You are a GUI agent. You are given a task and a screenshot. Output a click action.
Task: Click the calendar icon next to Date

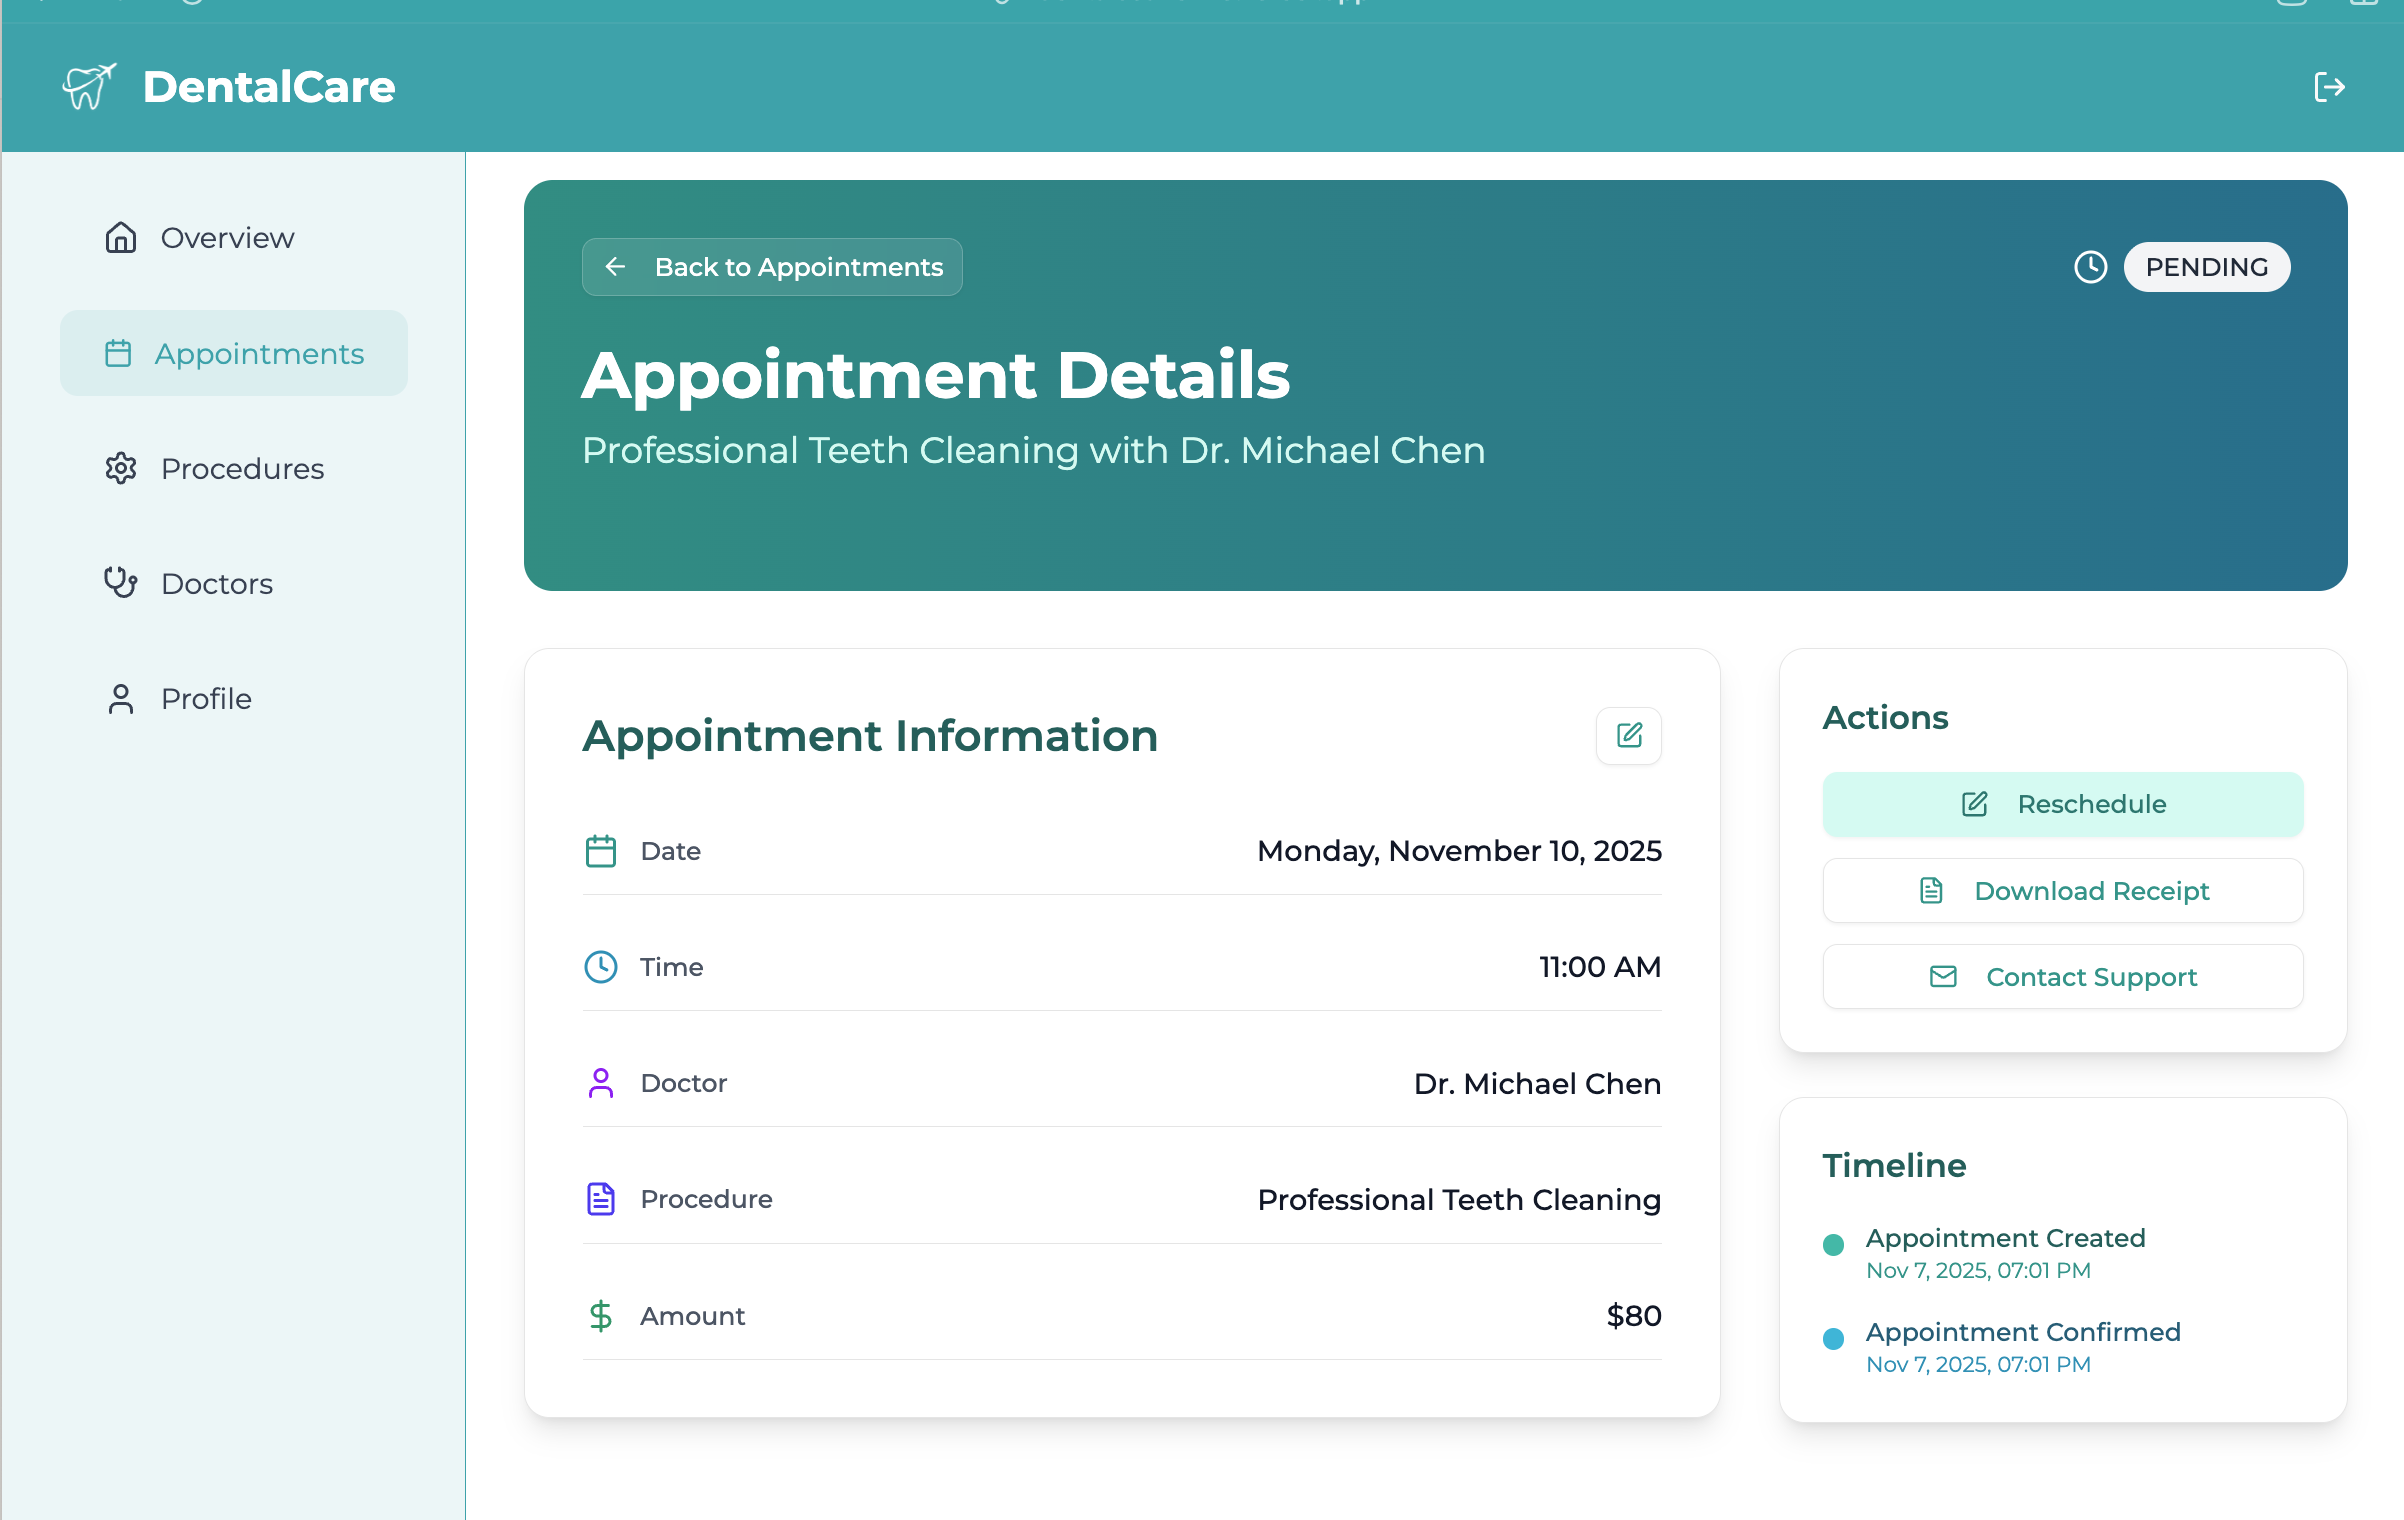(601, 851)
